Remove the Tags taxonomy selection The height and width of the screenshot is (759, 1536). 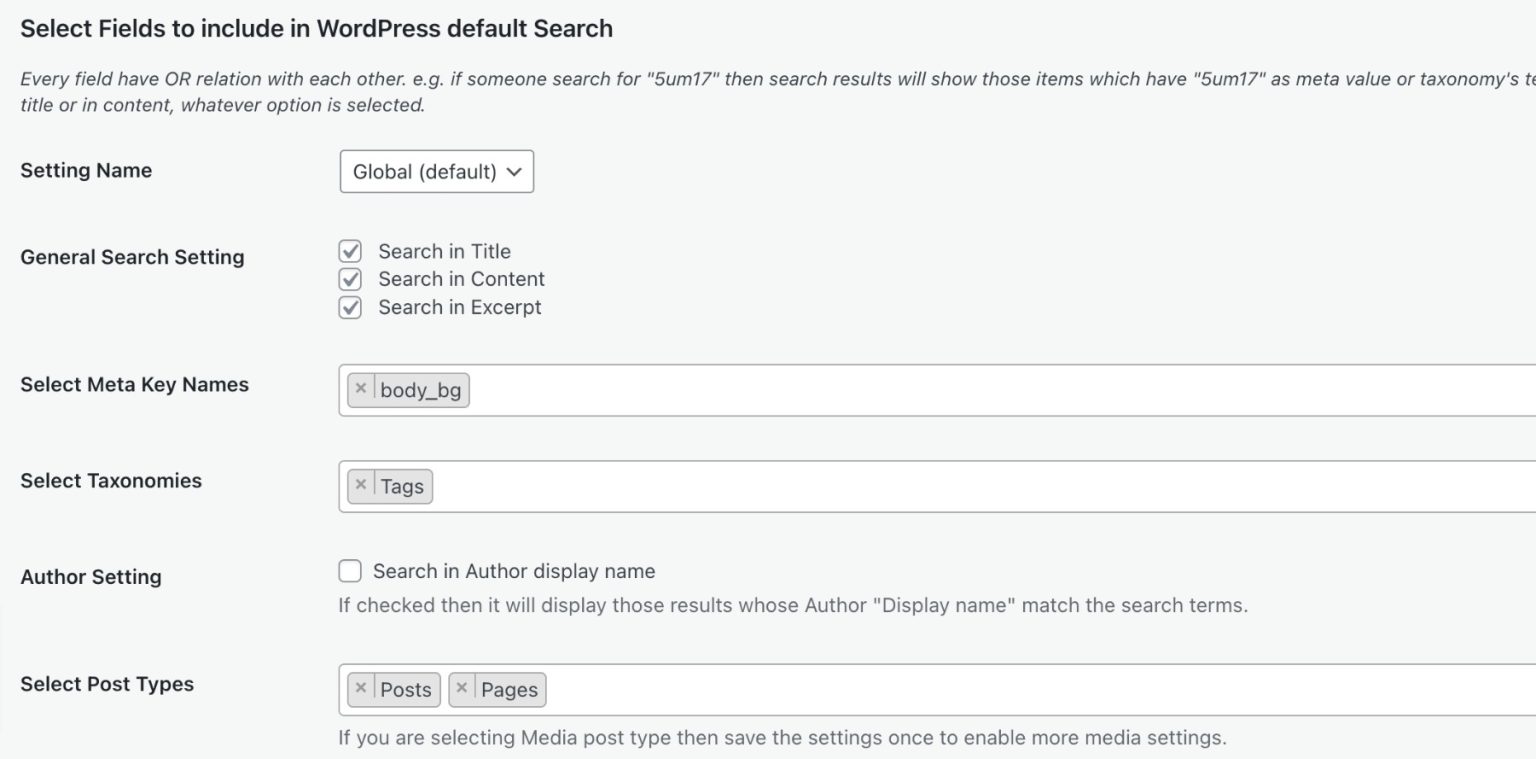point(361,484)
